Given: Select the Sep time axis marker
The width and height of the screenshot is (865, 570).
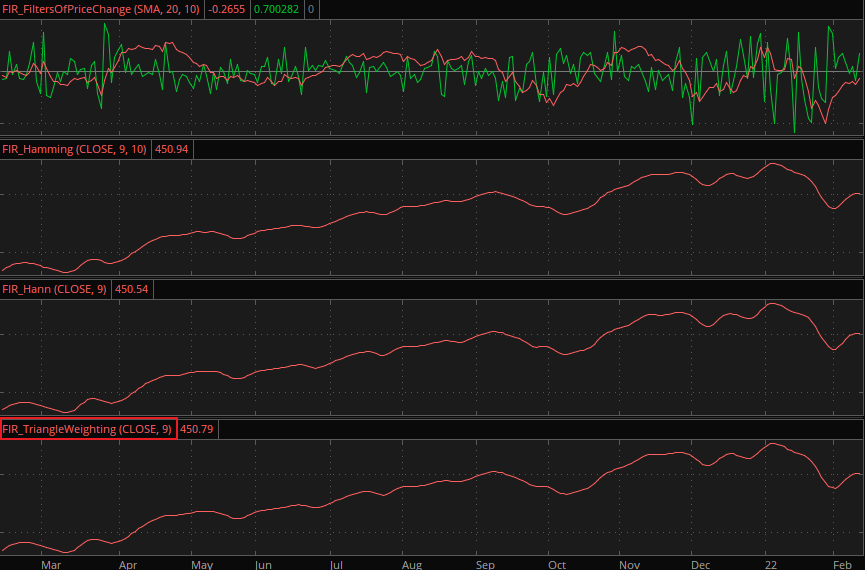Looking at the screenshot, I should tap(486, 563).
